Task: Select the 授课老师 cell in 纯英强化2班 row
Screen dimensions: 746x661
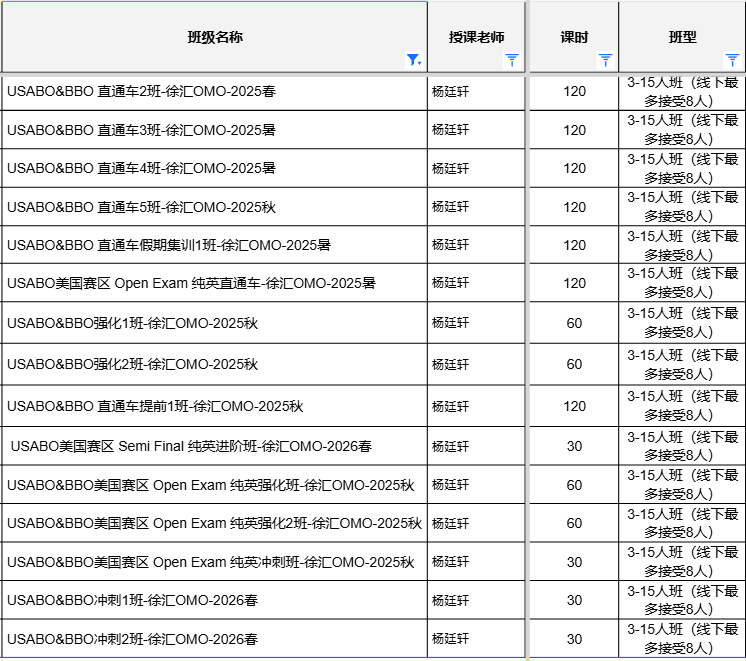Action: (x=450, y=523)
